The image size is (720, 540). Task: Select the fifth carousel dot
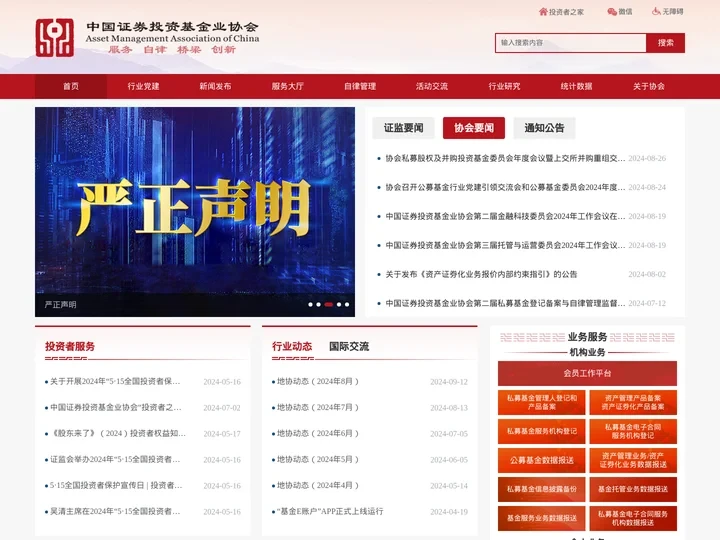(x=347, y=304)
